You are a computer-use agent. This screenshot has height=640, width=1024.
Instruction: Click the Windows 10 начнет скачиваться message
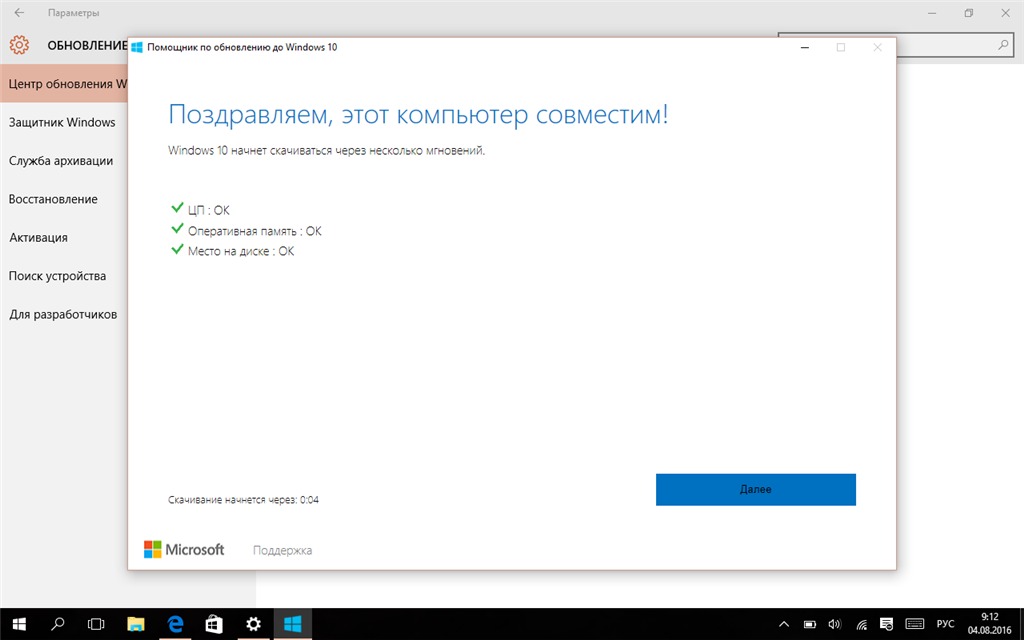point(327,150)
